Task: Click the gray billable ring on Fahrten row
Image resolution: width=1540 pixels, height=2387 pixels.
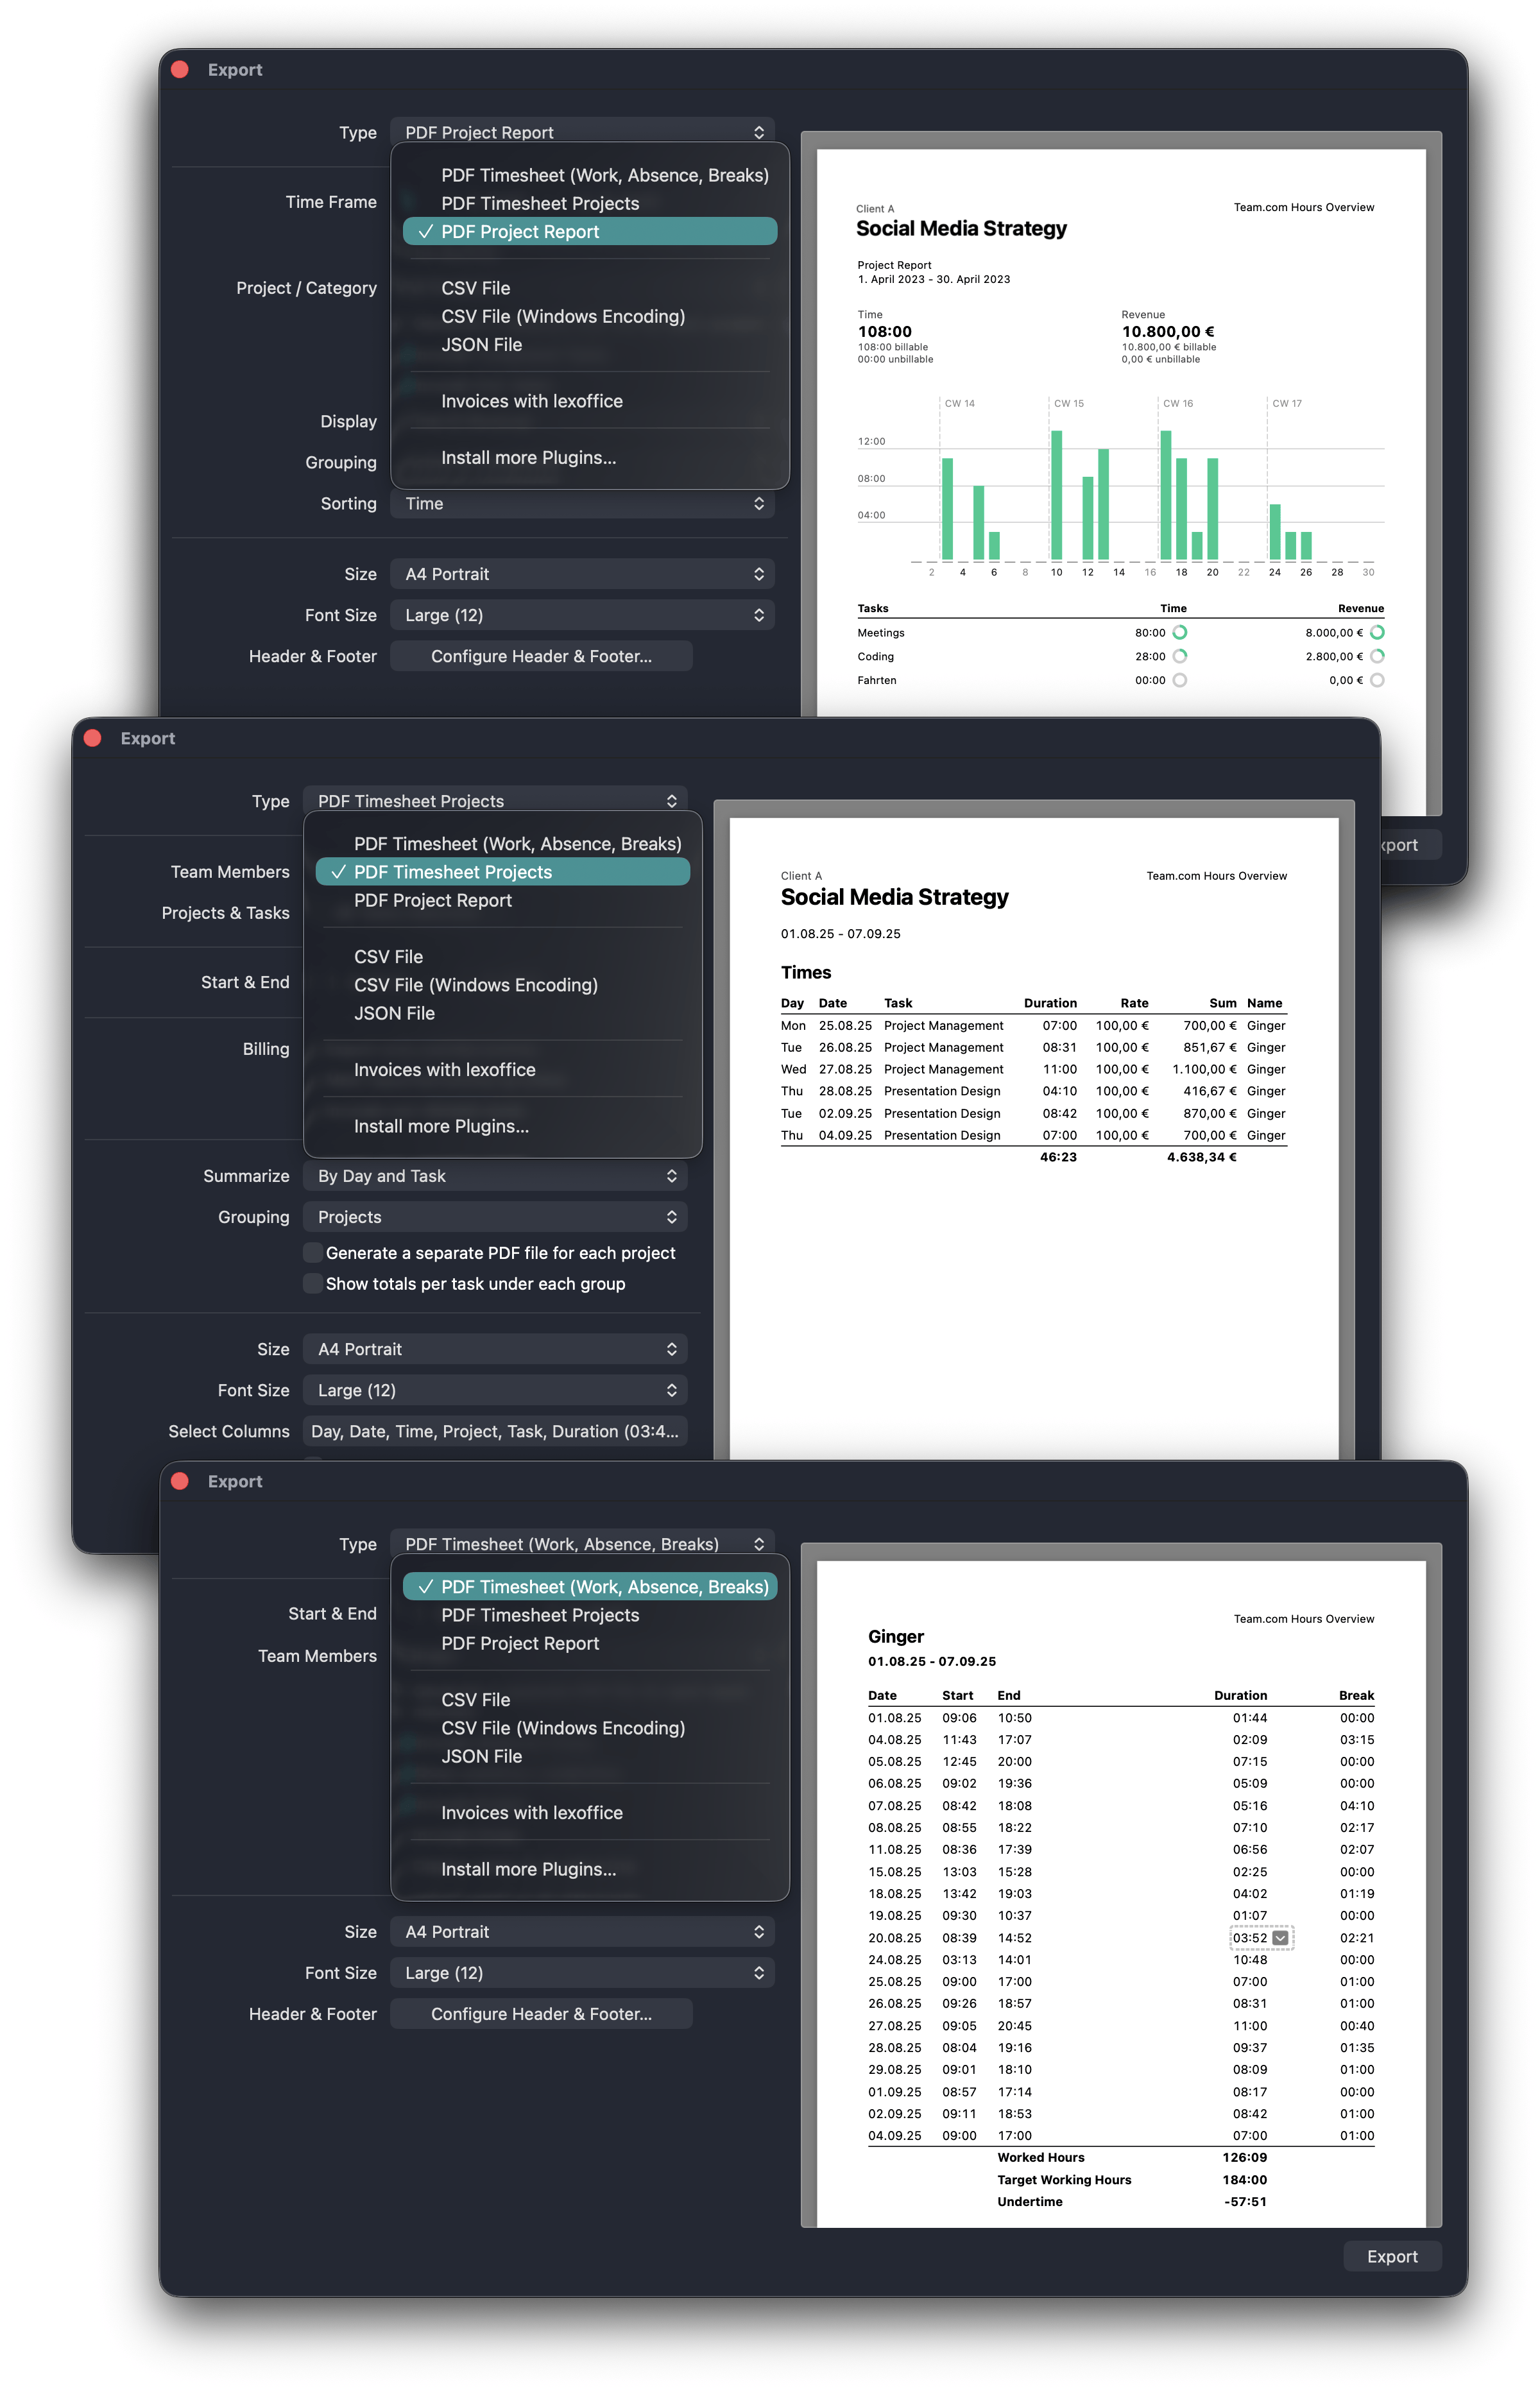Action: click(x=1181, y=680)
